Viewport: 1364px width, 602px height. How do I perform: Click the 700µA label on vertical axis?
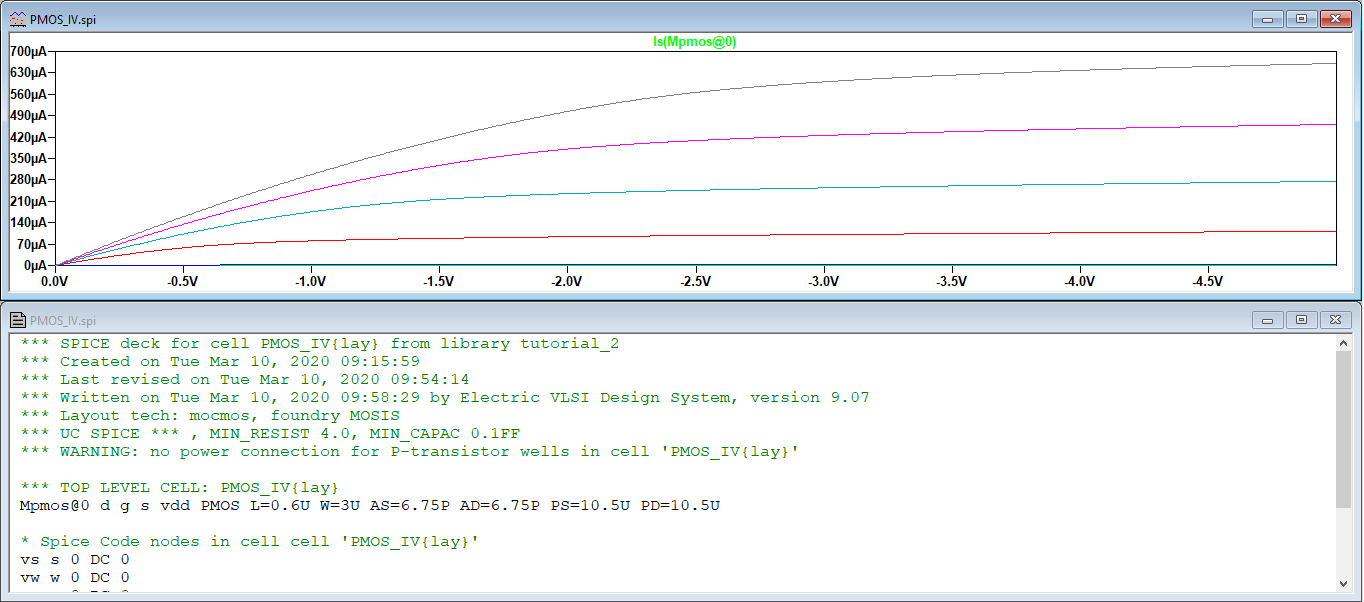point(29,51)
